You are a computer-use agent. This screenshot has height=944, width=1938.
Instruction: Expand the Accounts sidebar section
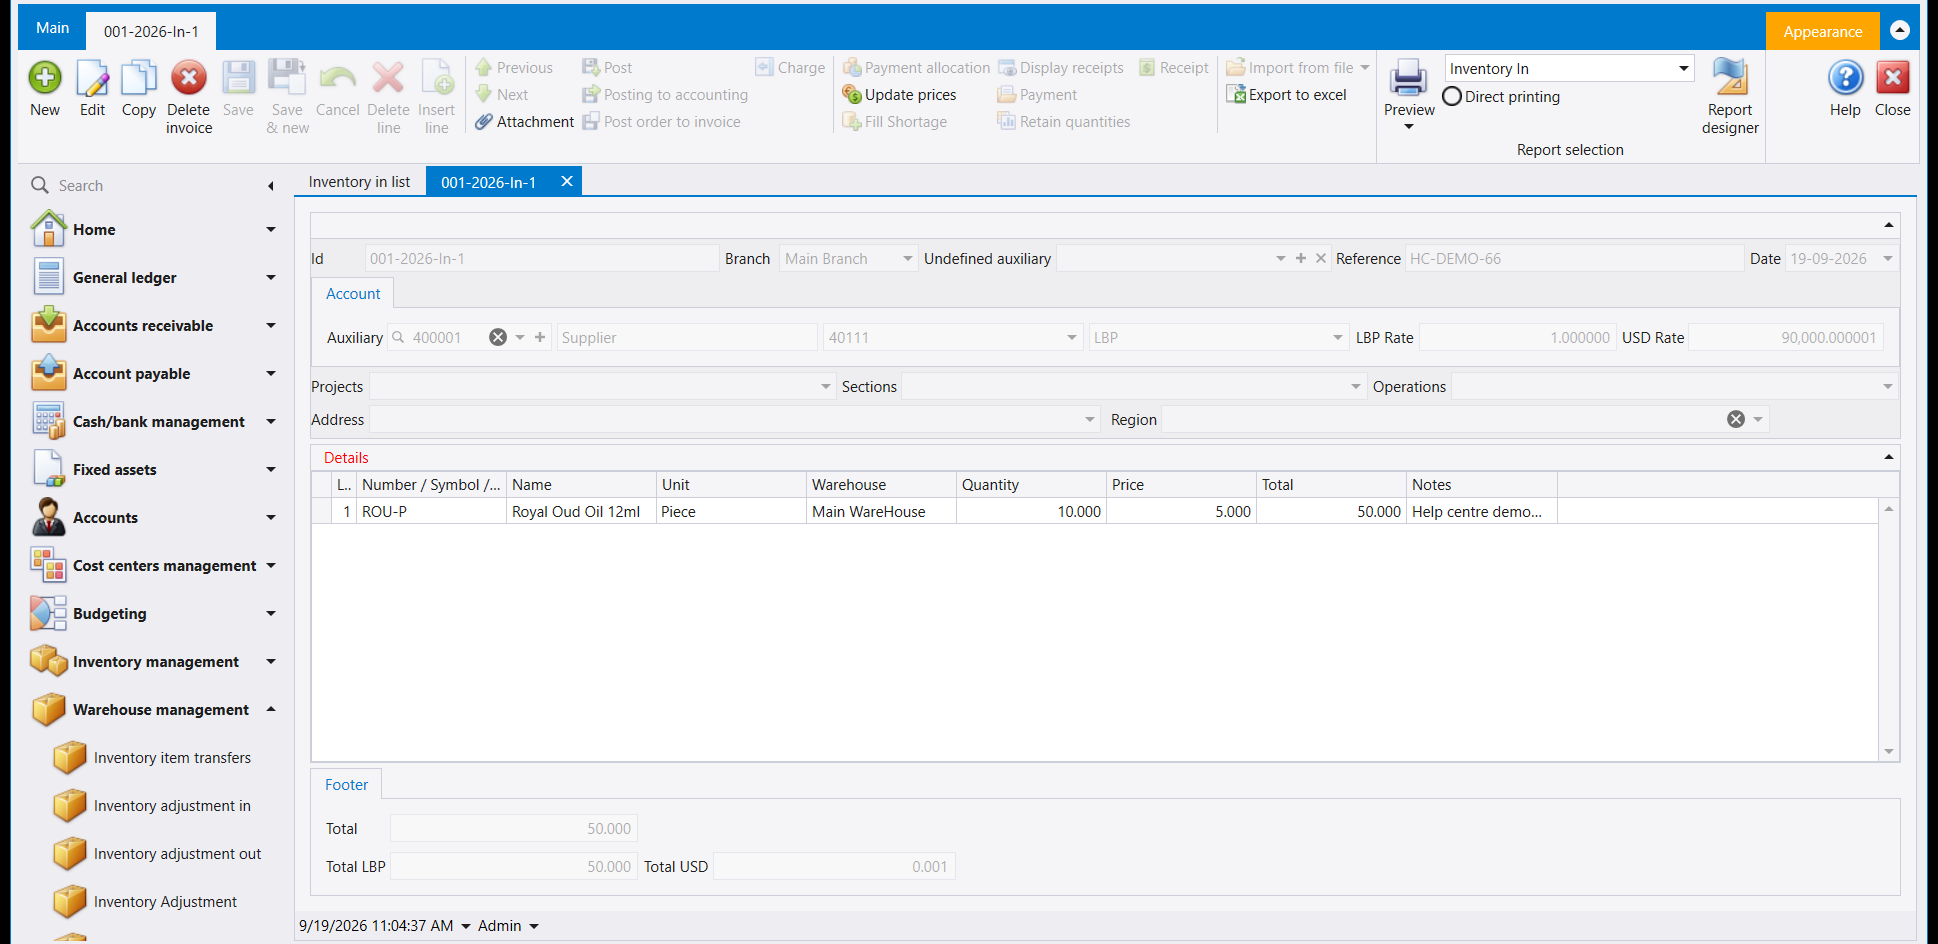point(271,517)
